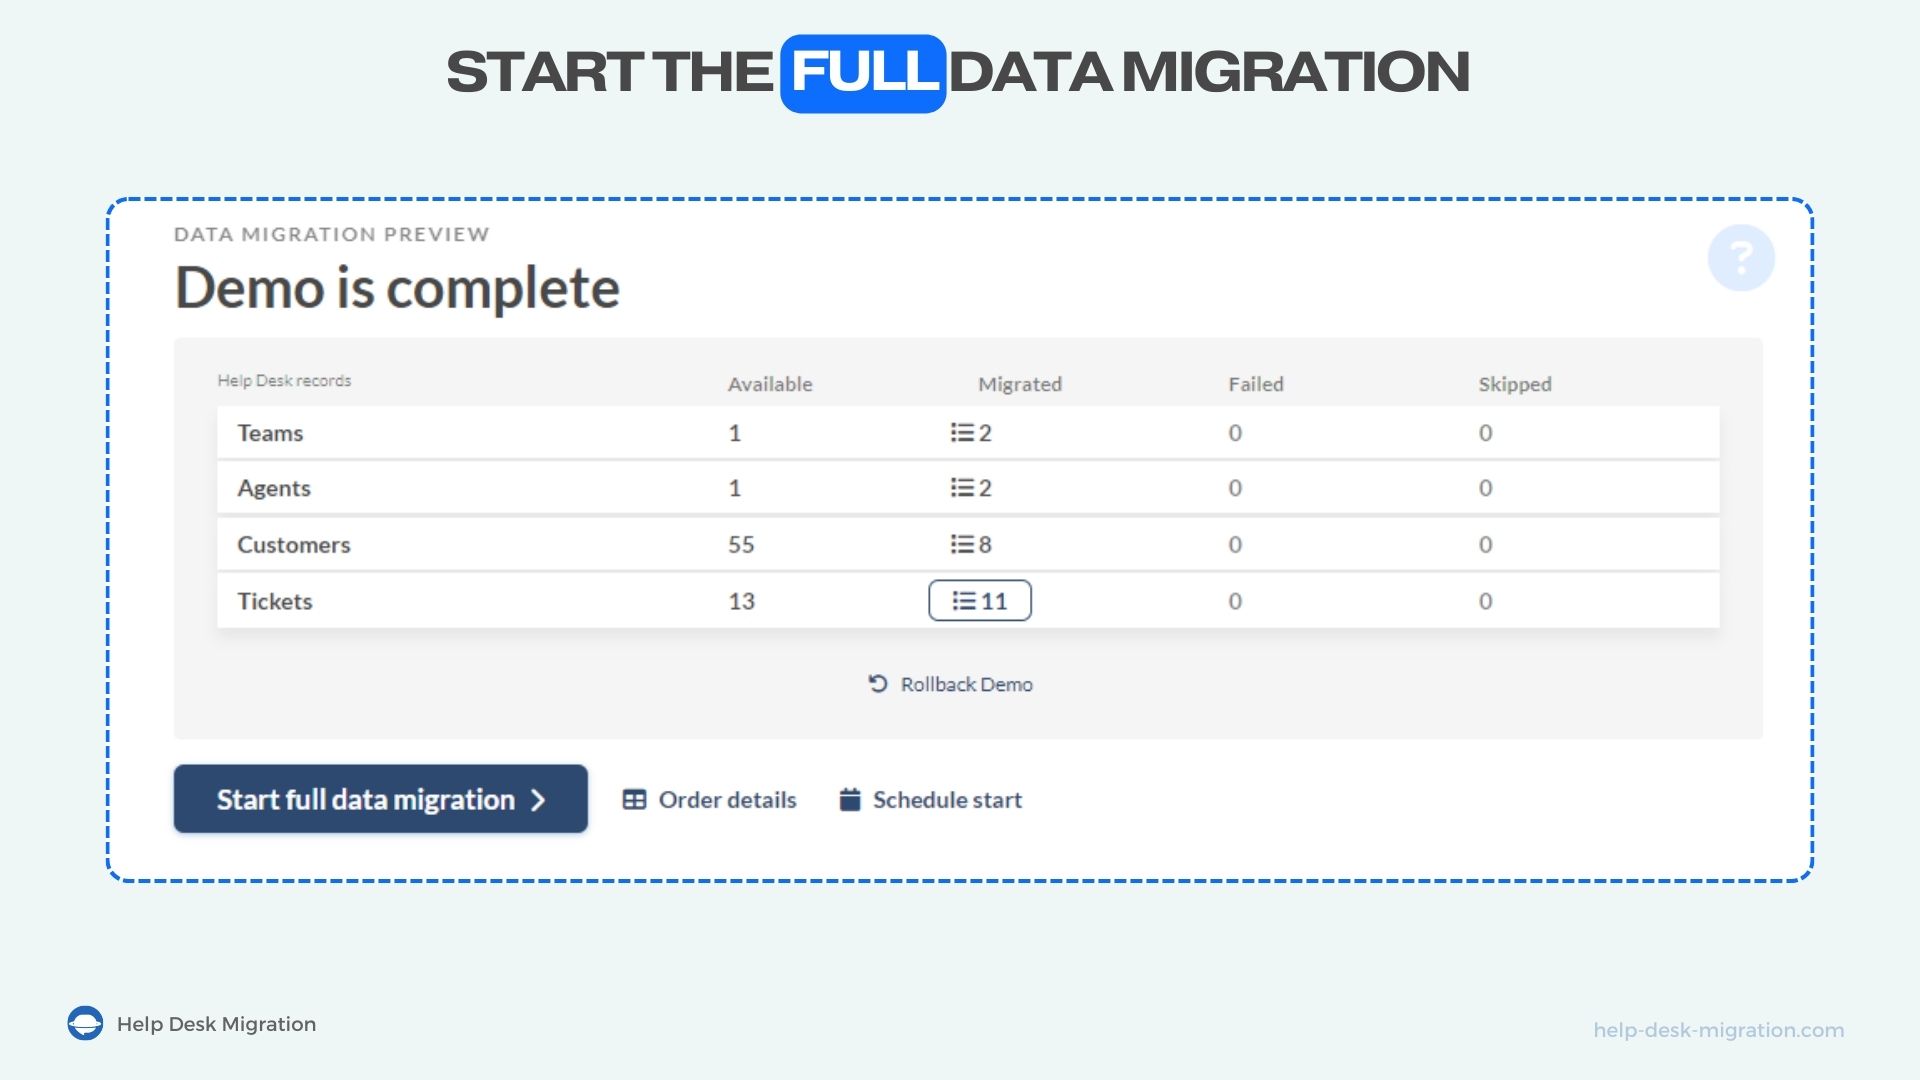Click the Failed column header
The image size is (1920, 1080).
click(x=1256, y=384)
